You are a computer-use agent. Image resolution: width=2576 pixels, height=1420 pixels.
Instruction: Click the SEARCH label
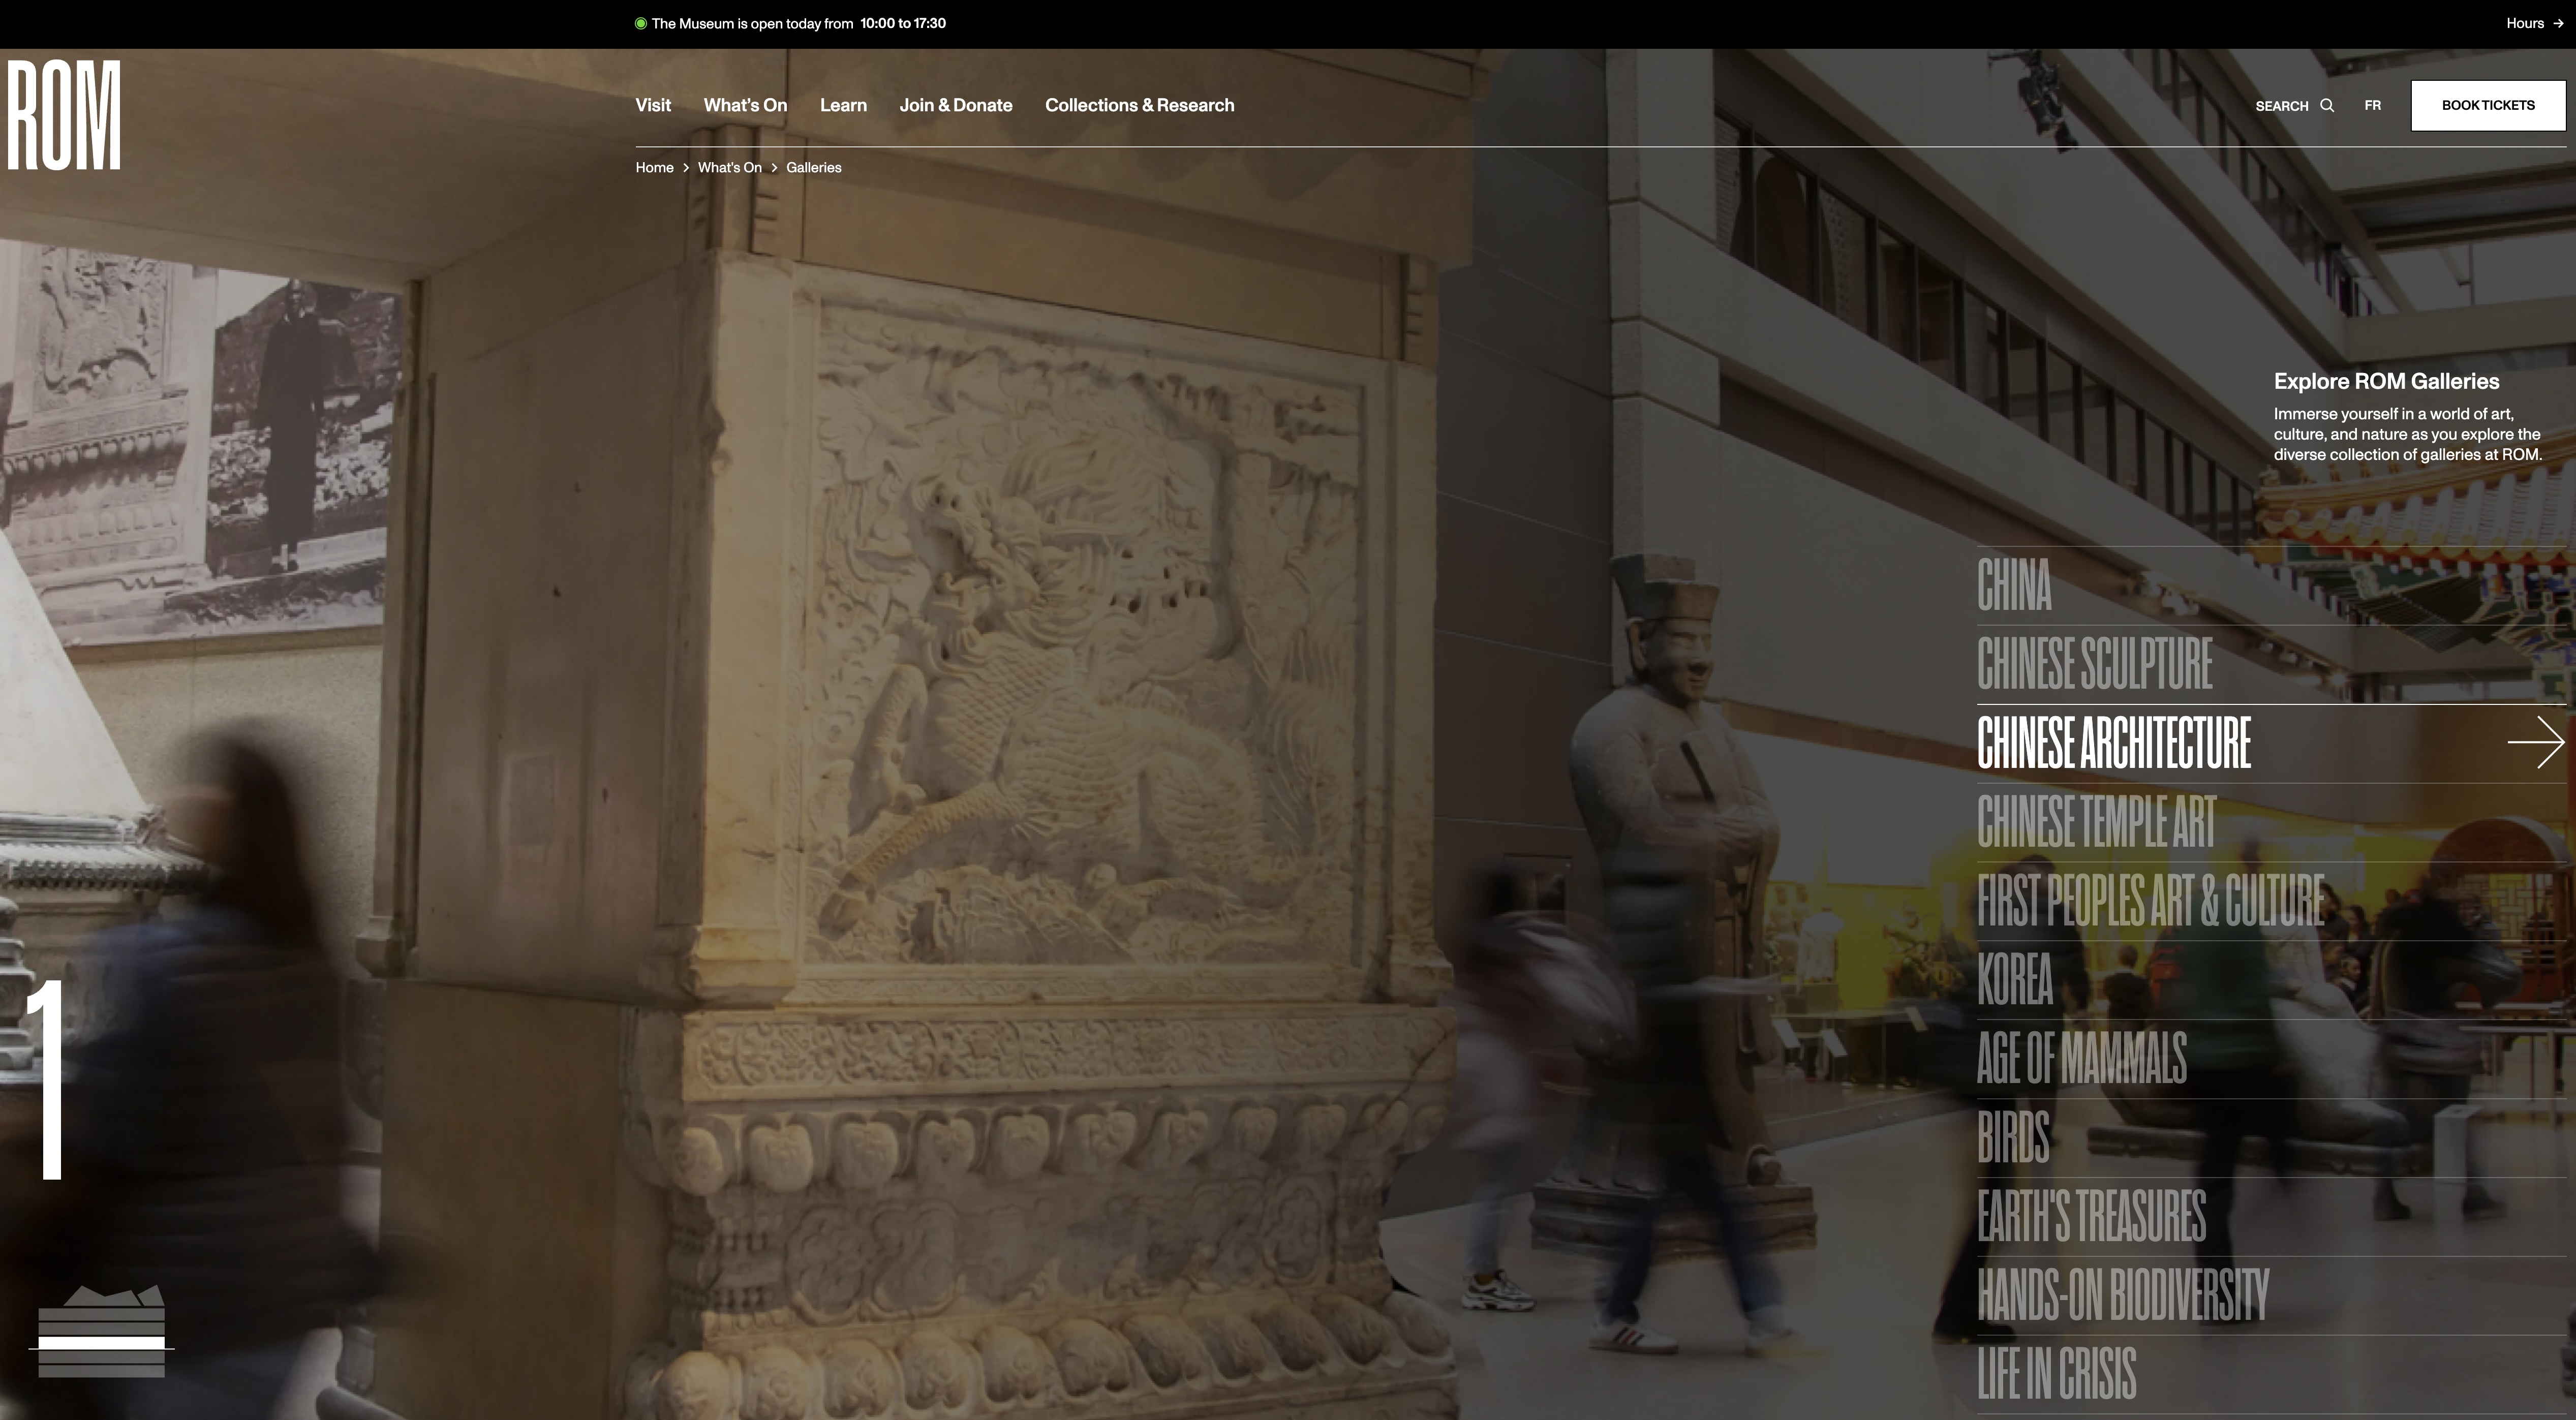[x=2282, y=106]
